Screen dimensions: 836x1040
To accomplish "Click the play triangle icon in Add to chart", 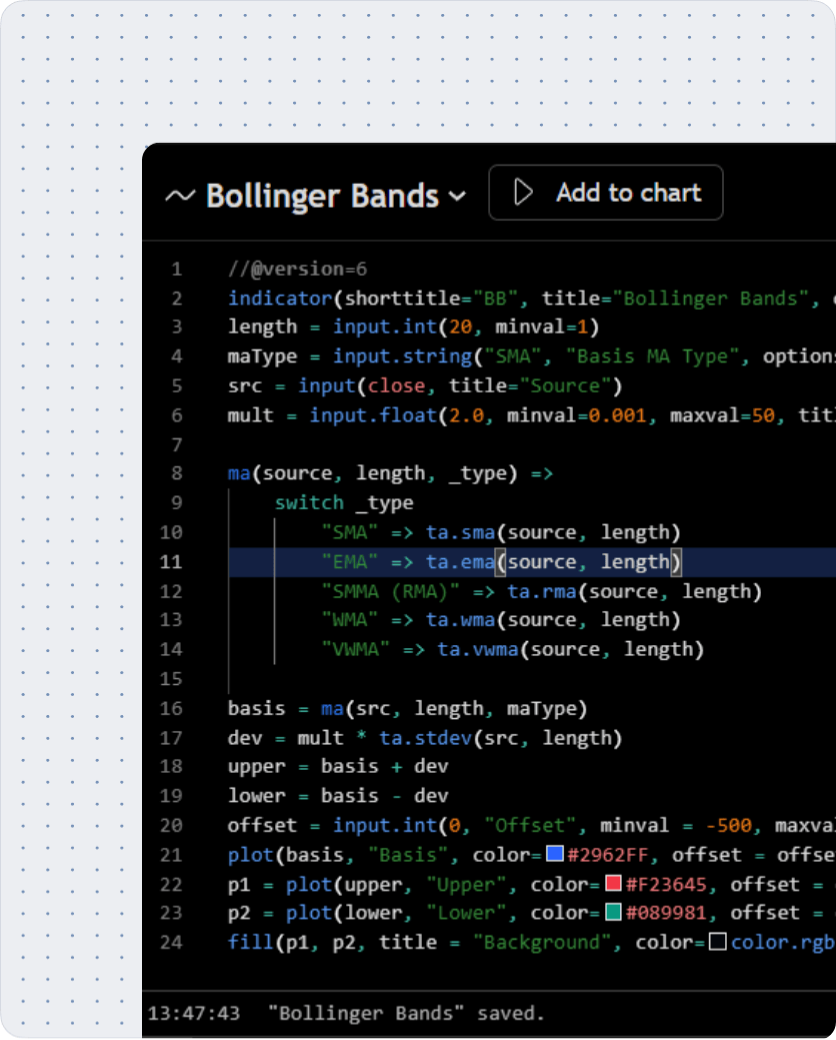I will coord(523,192).
